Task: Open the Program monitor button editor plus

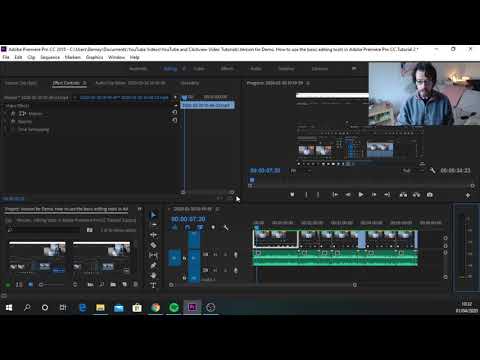Action: (468, 195)
